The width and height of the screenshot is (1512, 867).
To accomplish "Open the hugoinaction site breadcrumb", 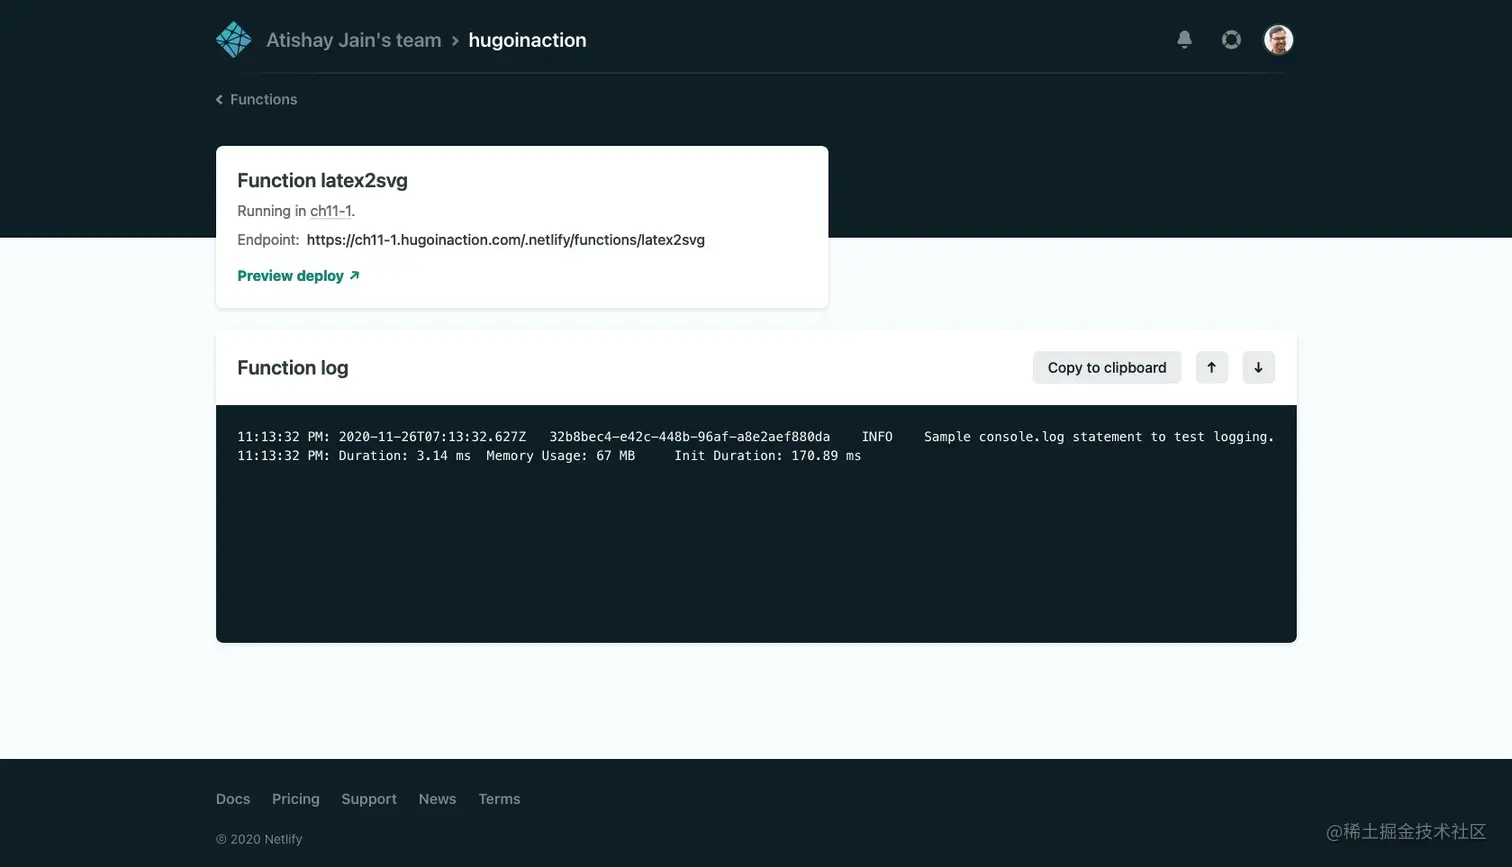I will 527,40.
